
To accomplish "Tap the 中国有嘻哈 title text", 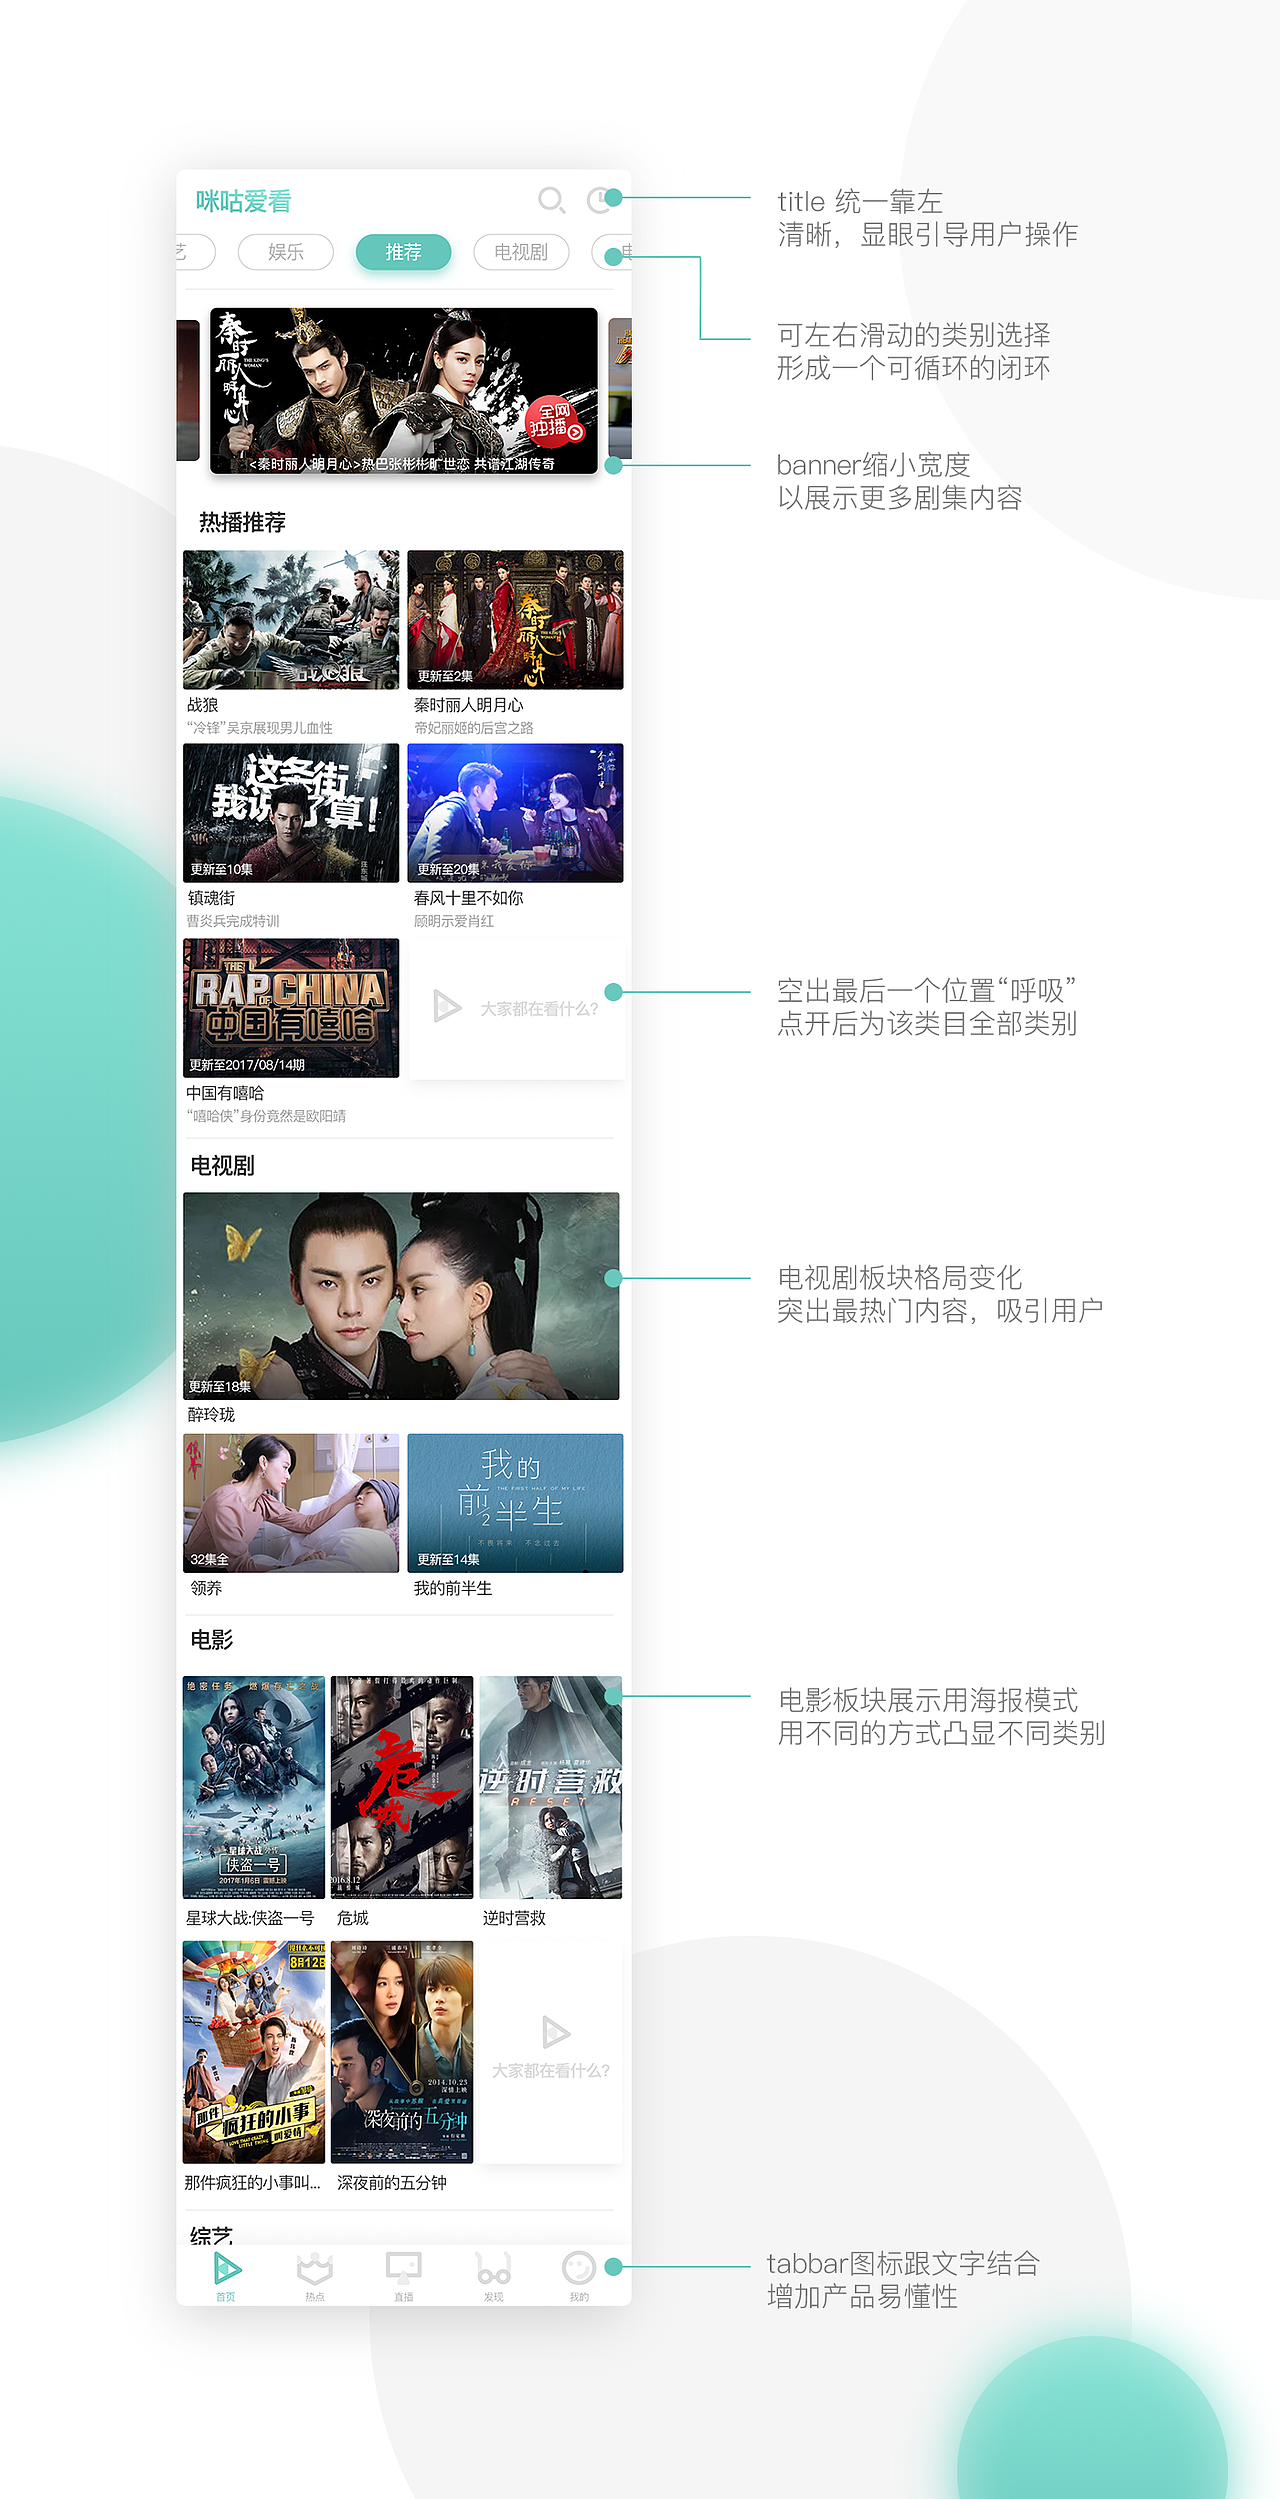I will click(225, 1093).
